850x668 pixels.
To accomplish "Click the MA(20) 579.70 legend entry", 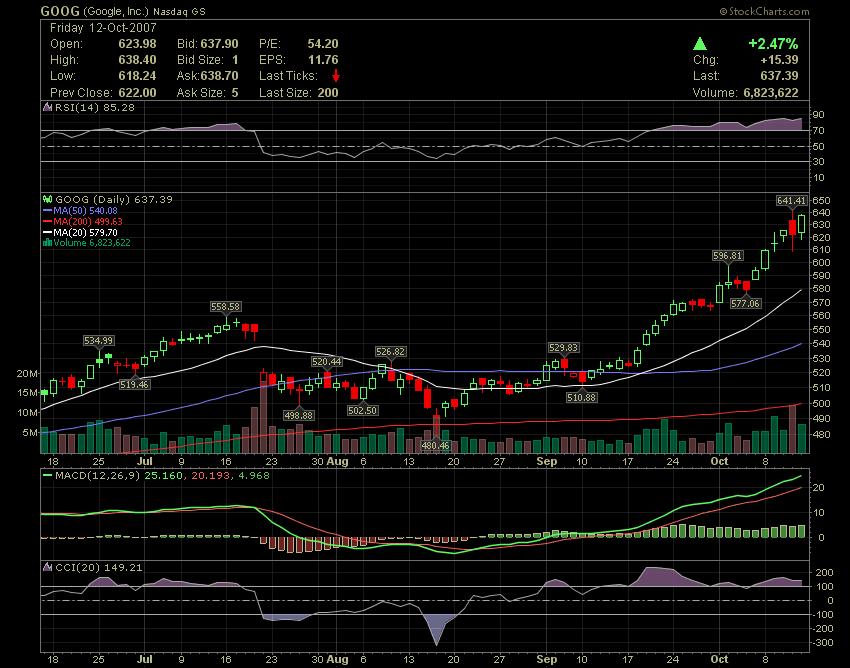I will click(85, 232).
